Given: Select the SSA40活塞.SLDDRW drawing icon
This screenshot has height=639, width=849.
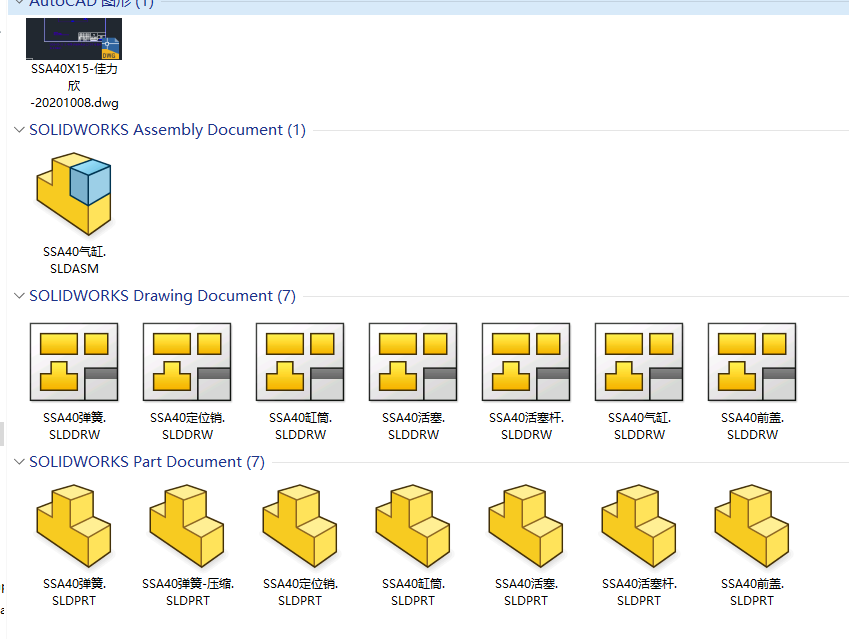Looking at the screenshot, I should (x=413, y=362).
